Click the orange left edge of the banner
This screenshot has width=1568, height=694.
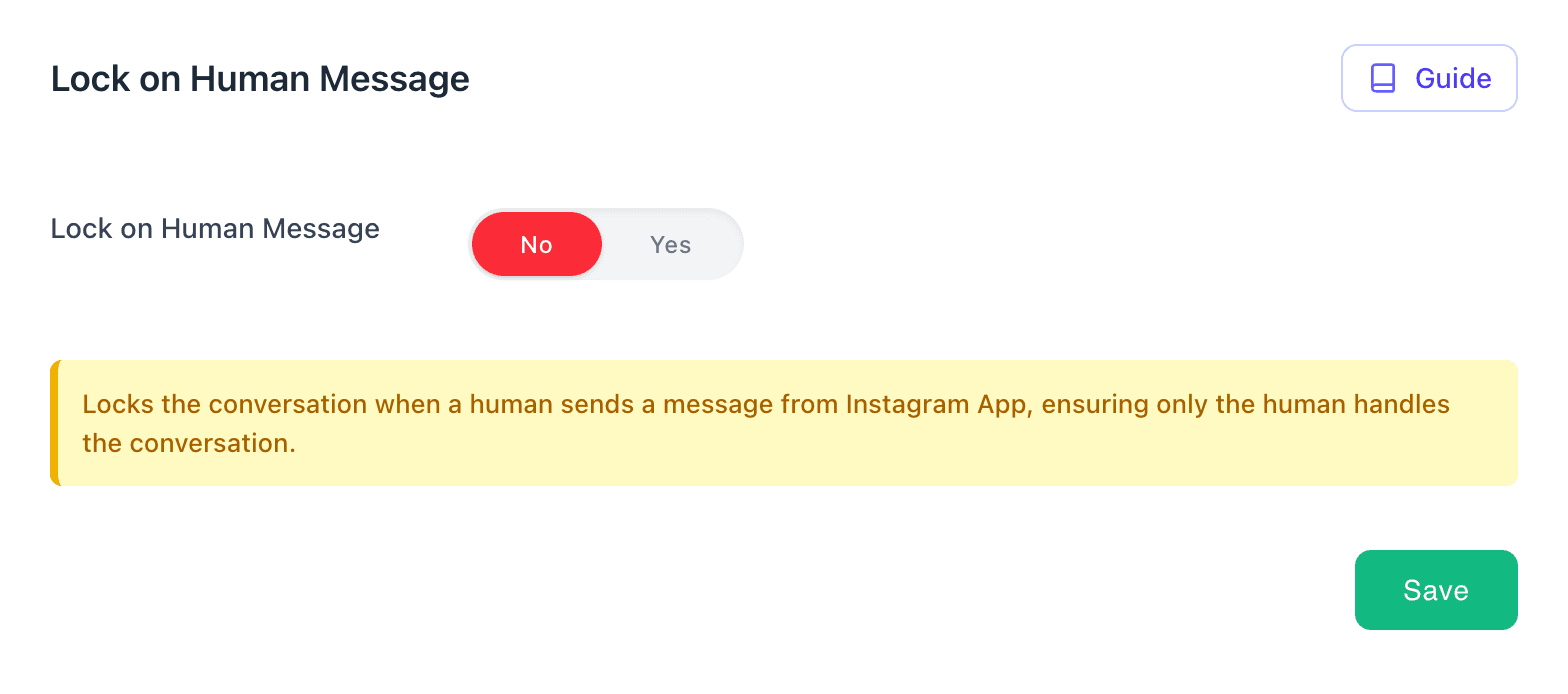pos(54,423)
